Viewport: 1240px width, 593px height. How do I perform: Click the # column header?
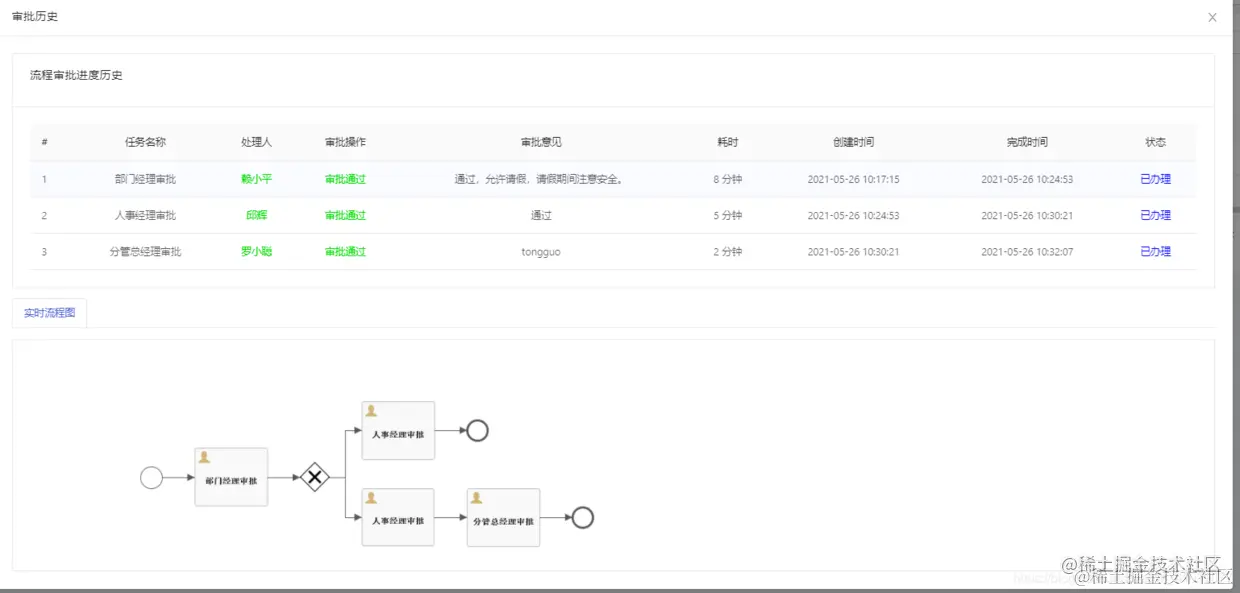44,142
